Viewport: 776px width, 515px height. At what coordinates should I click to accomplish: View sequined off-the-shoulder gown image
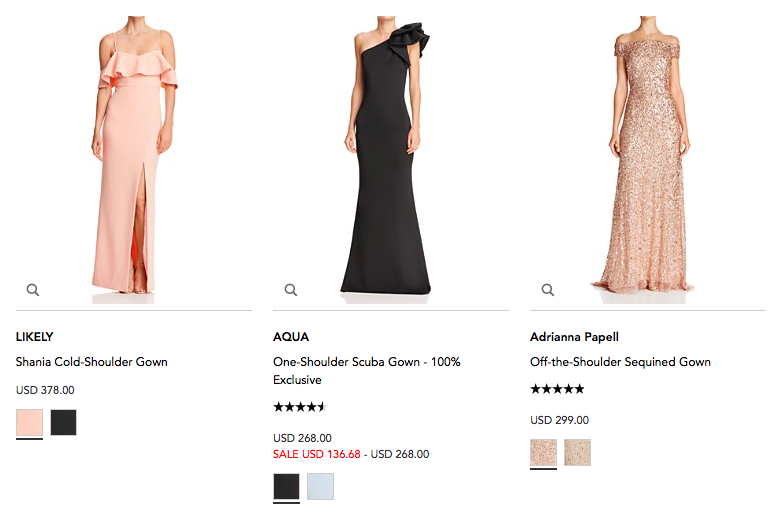point(647,160)
